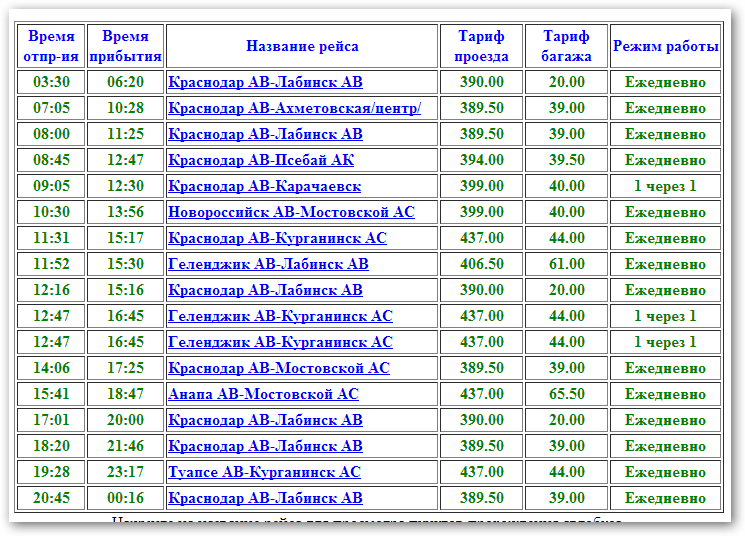Open the Новороссийск АВ-Мостовской АС route link
Image resolution: width=745 pixels, height=536 pixels.
click(x=291, y=212)
